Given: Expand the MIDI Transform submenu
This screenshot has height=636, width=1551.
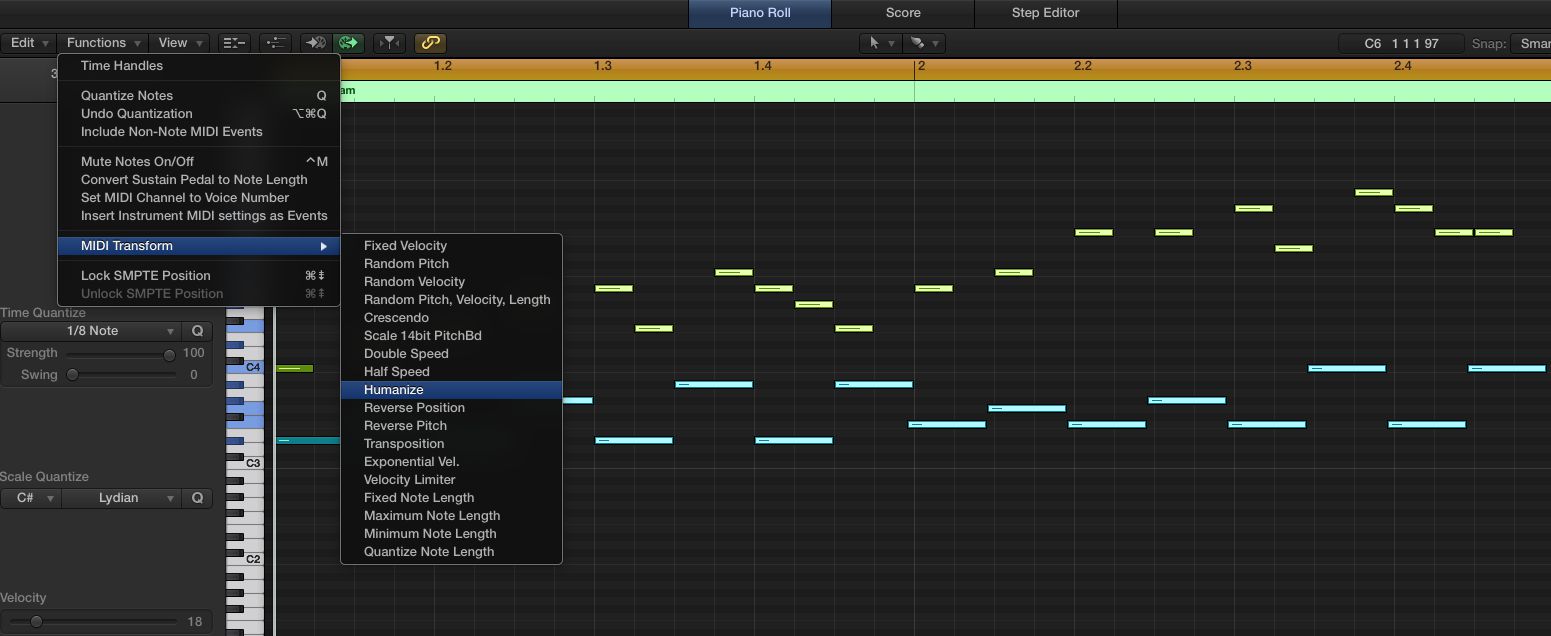Looking at the screenshot, I should tap(199, 246).
